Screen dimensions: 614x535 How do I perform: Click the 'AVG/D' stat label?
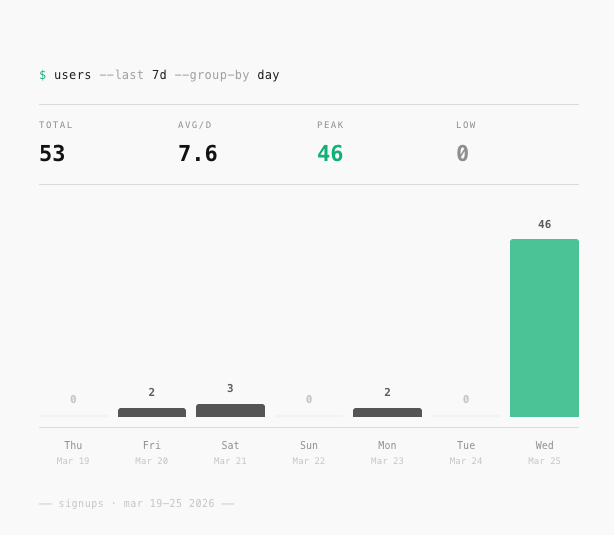[x=195, y=125]
